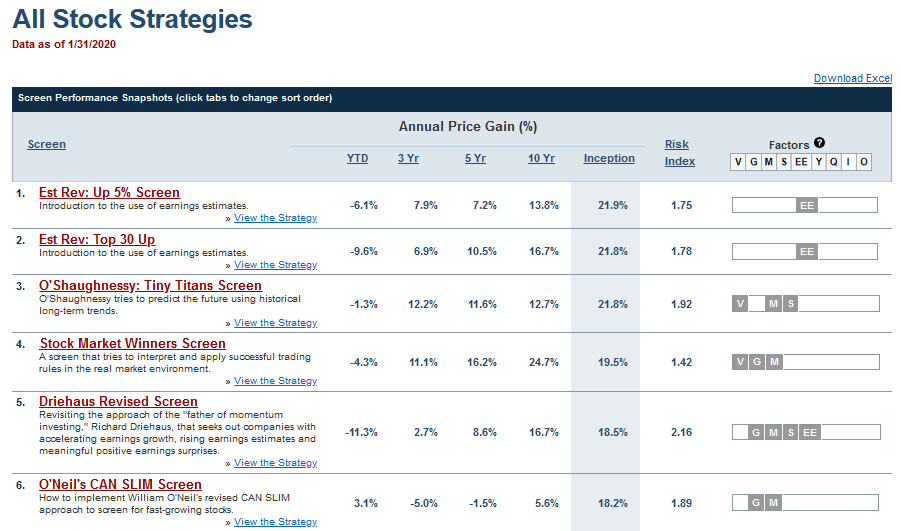This screenshot has width=901, height=531.
Task: Click the Factors help question mark icon
Action: coord(819,143)
